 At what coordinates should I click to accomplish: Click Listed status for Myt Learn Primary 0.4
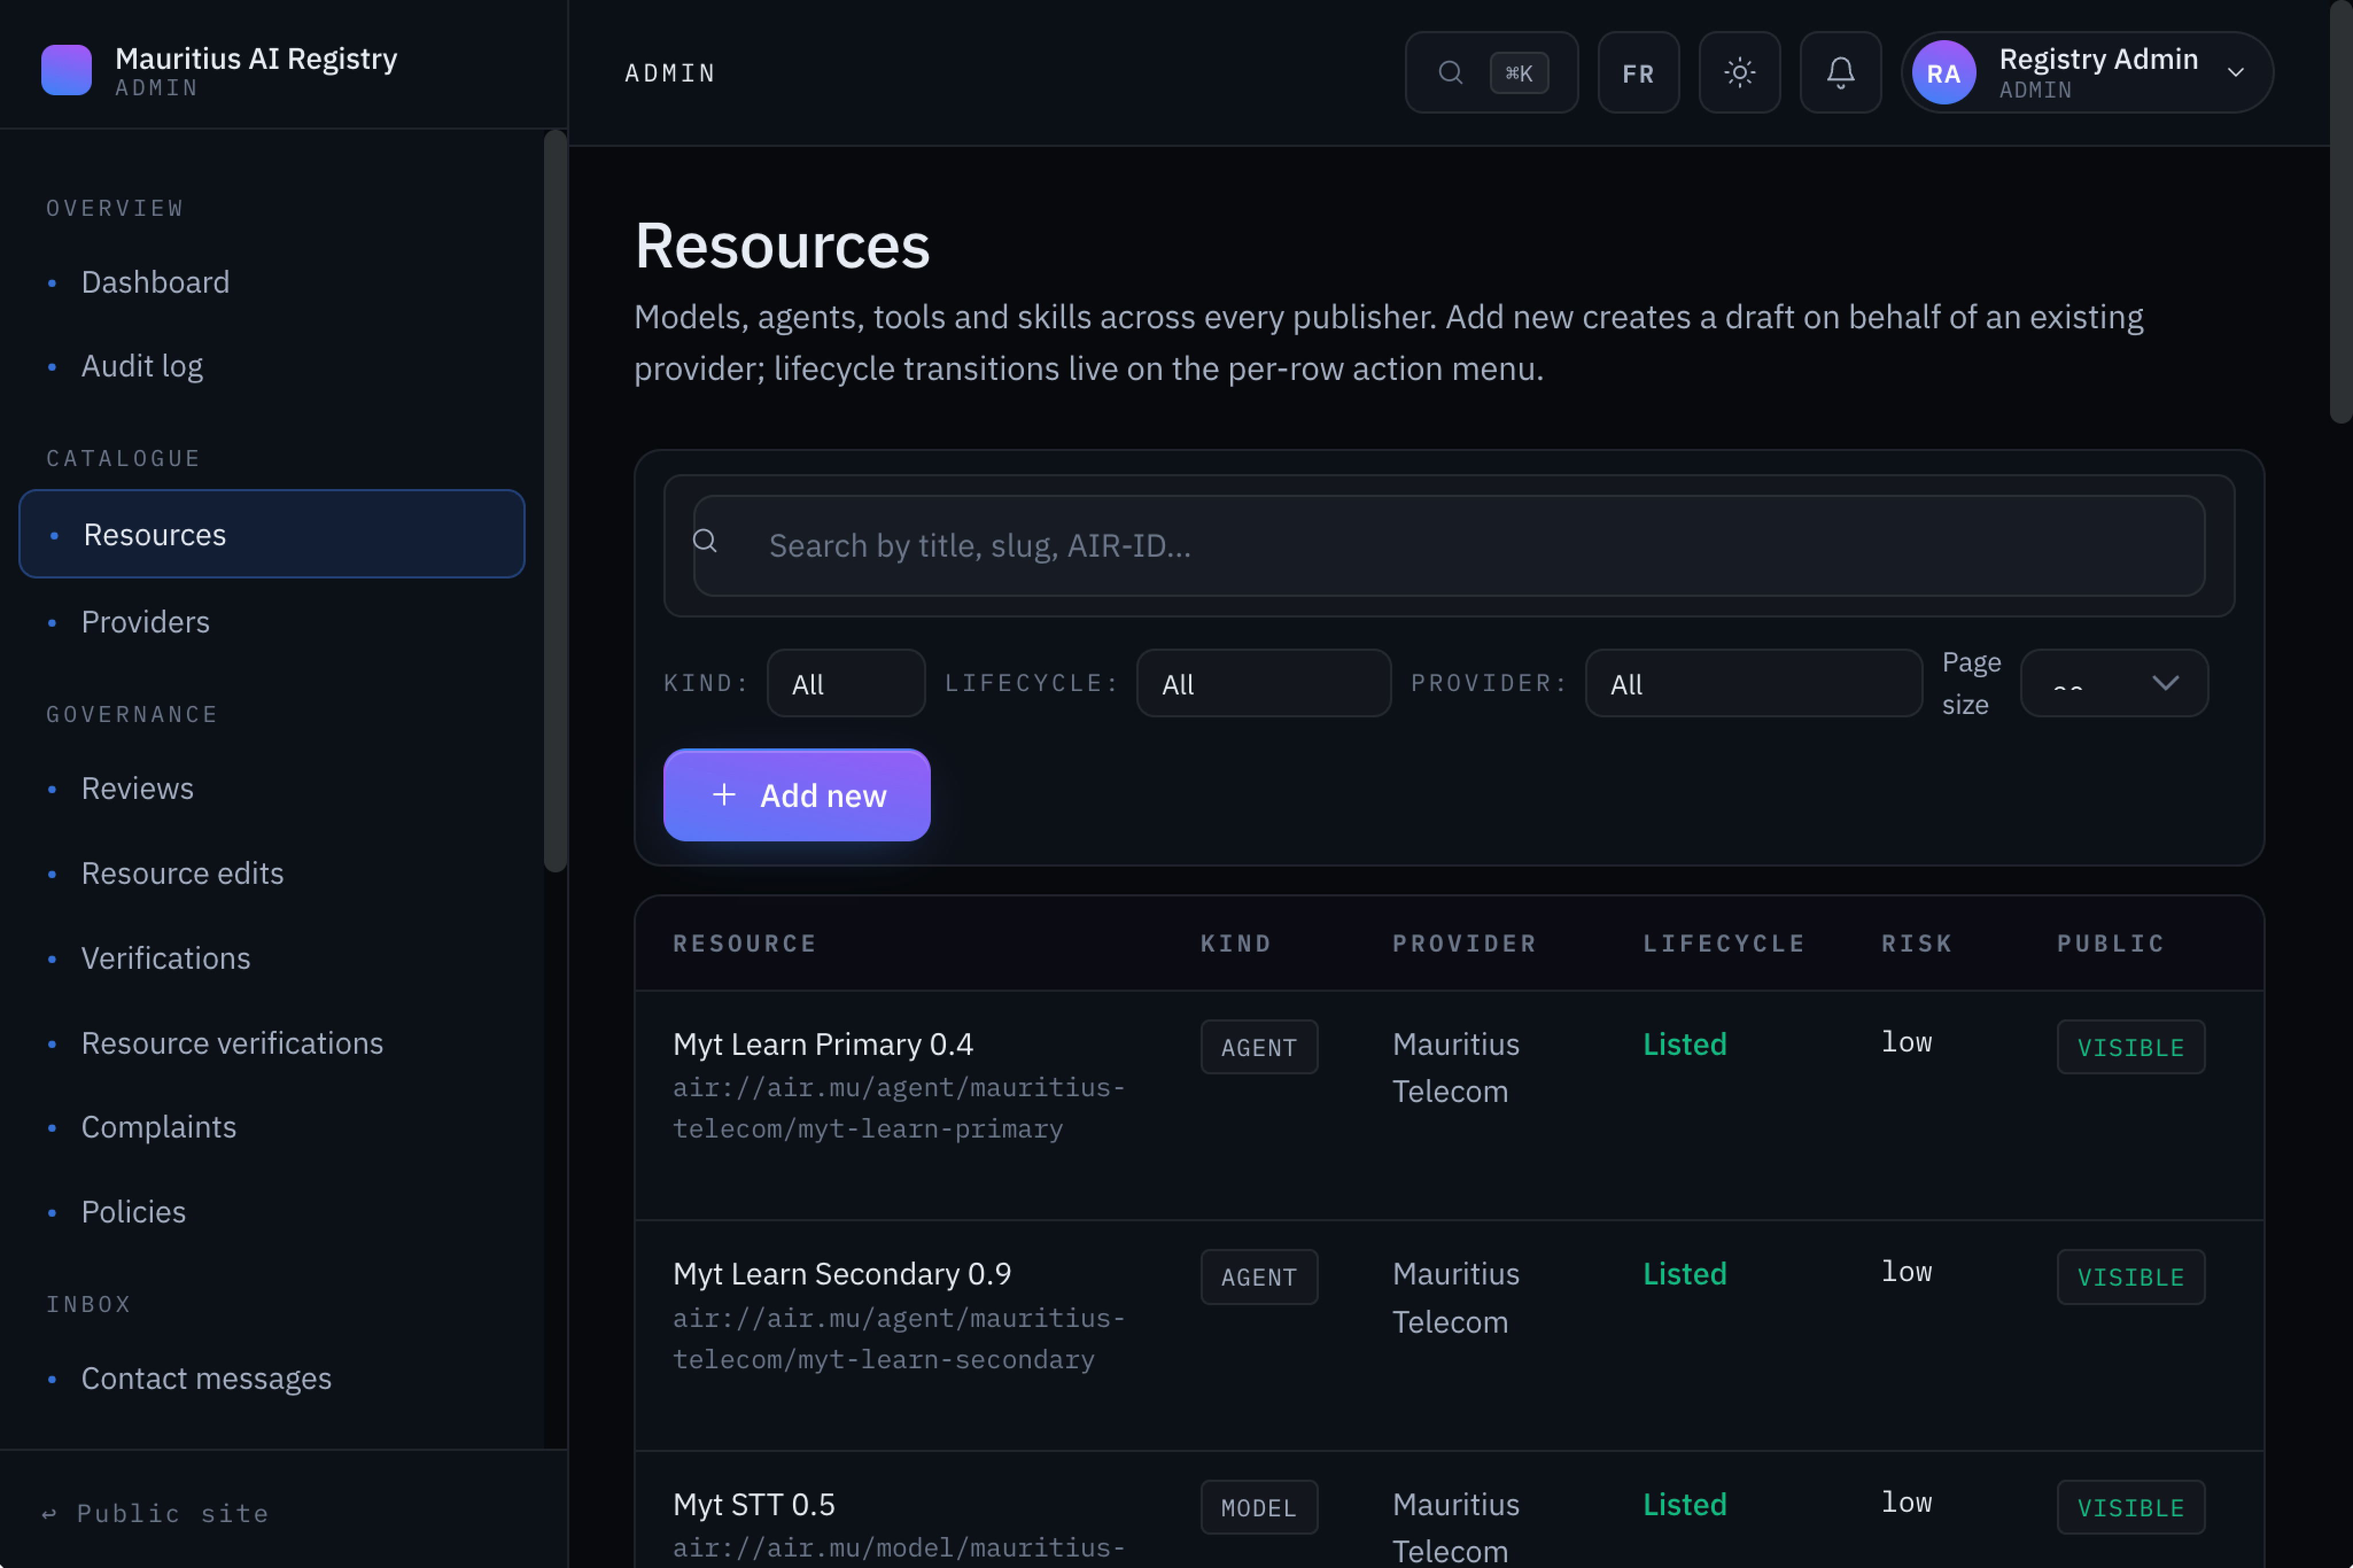tap(1685, 1044)
